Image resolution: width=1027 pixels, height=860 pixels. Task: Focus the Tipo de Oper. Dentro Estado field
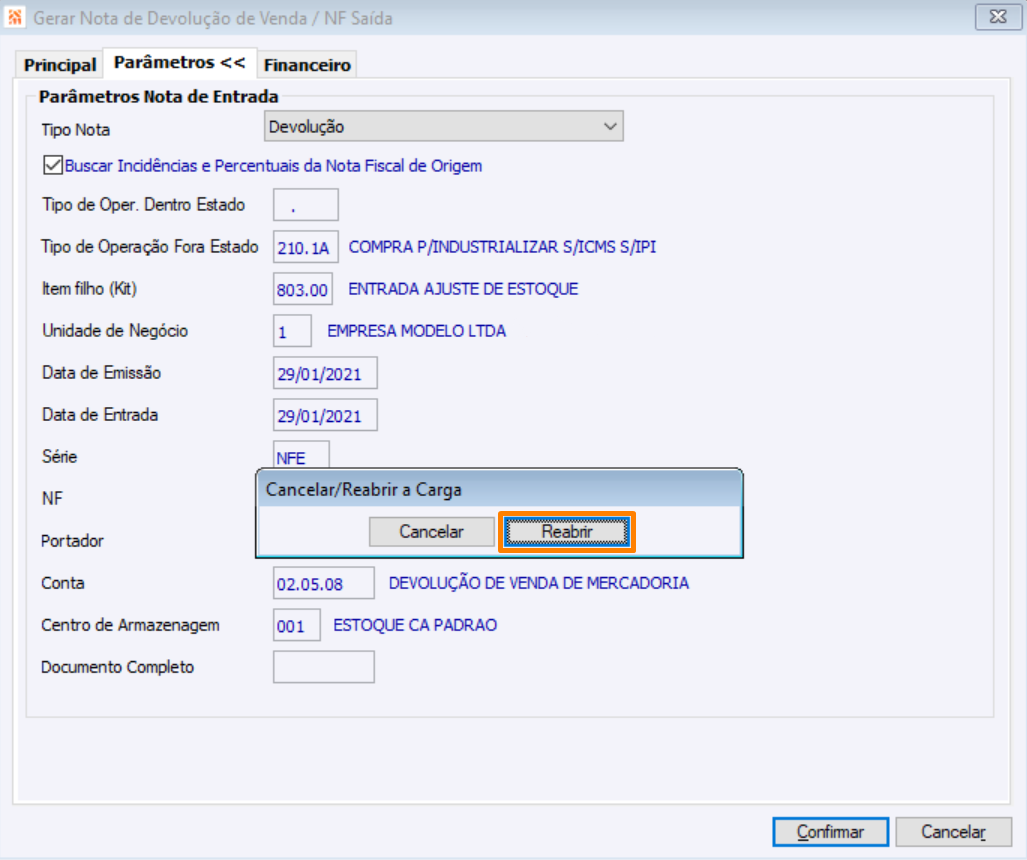tap(306, 205)
